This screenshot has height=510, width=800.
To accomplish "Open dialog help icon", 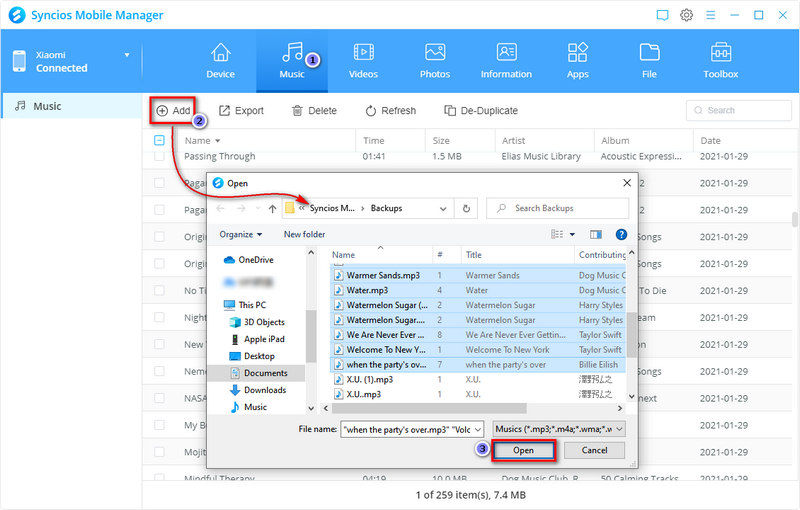I will tap(621, 234).
